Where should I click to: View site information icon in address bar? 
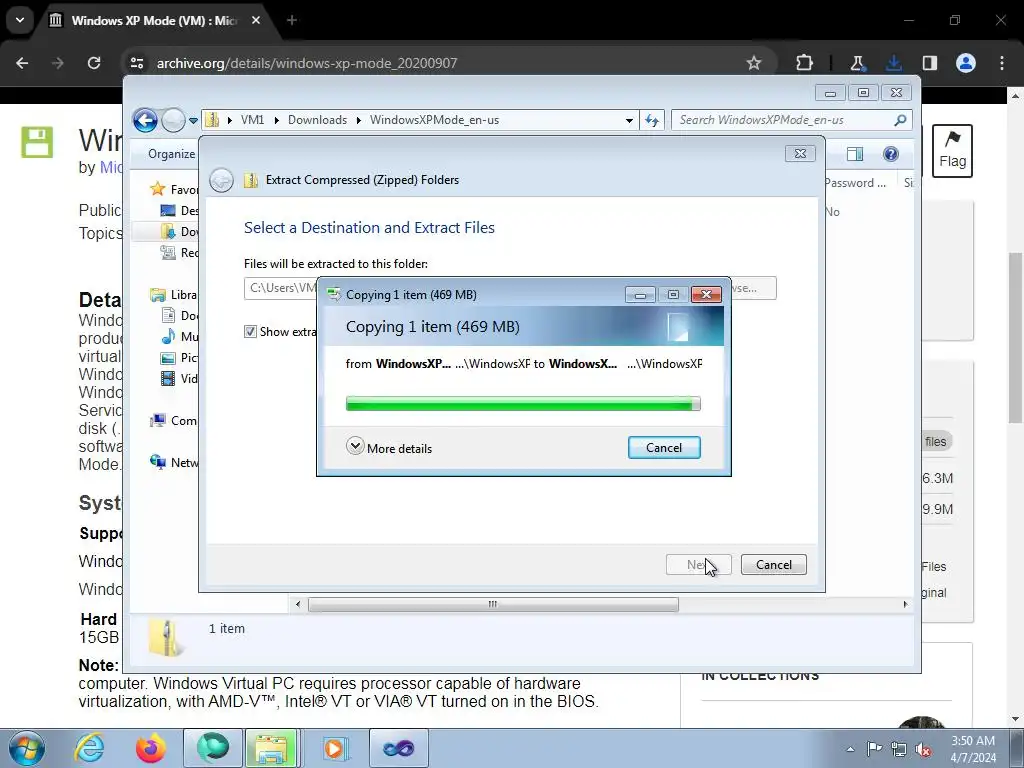[x=136, y=63]
